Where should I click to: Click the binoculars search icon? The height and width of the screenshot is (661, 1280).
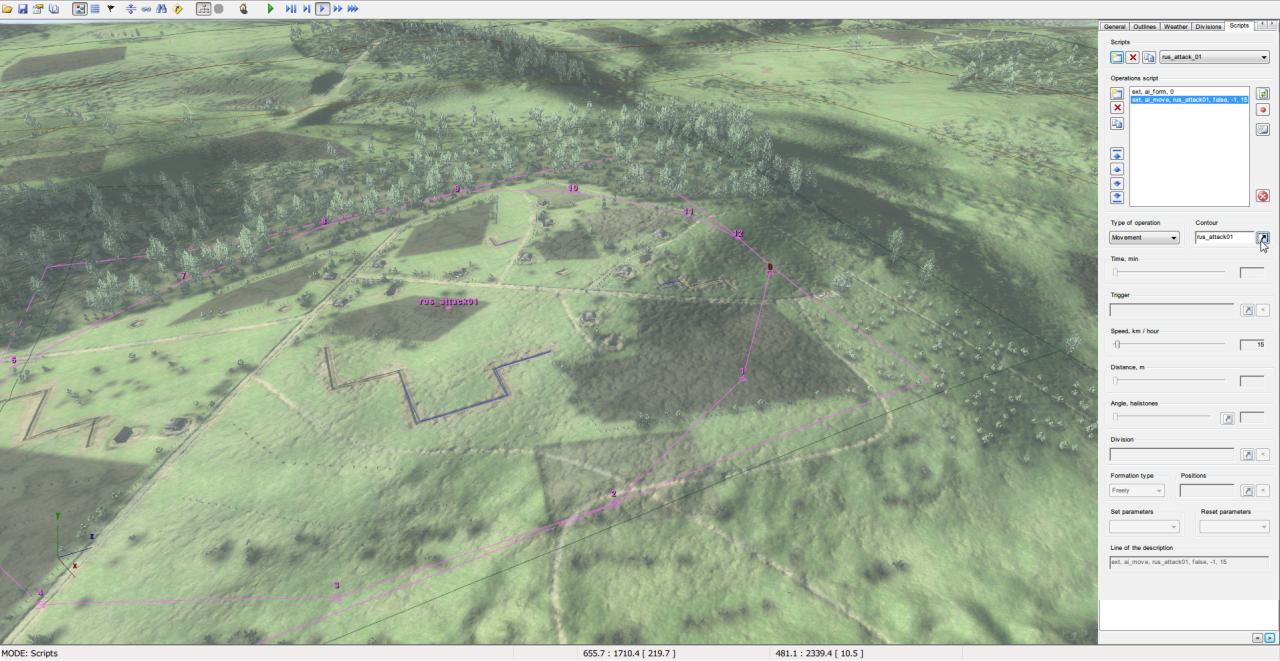(161, 8)
